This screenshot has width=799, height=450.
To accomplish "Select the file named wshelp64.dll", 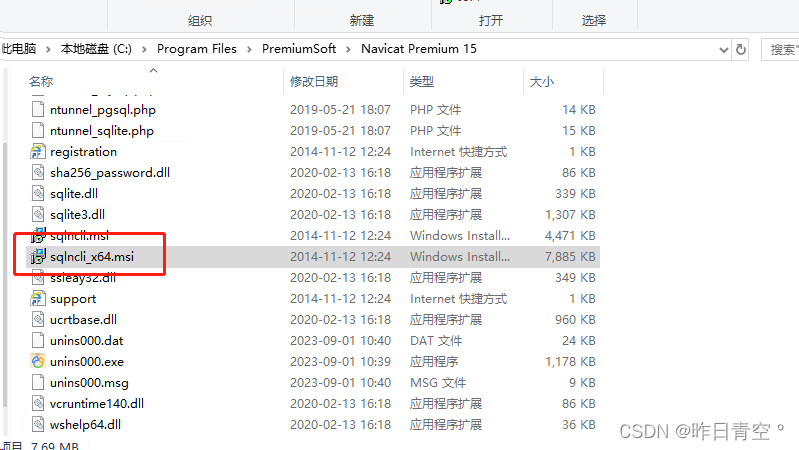I will click(x=86, y=425).
